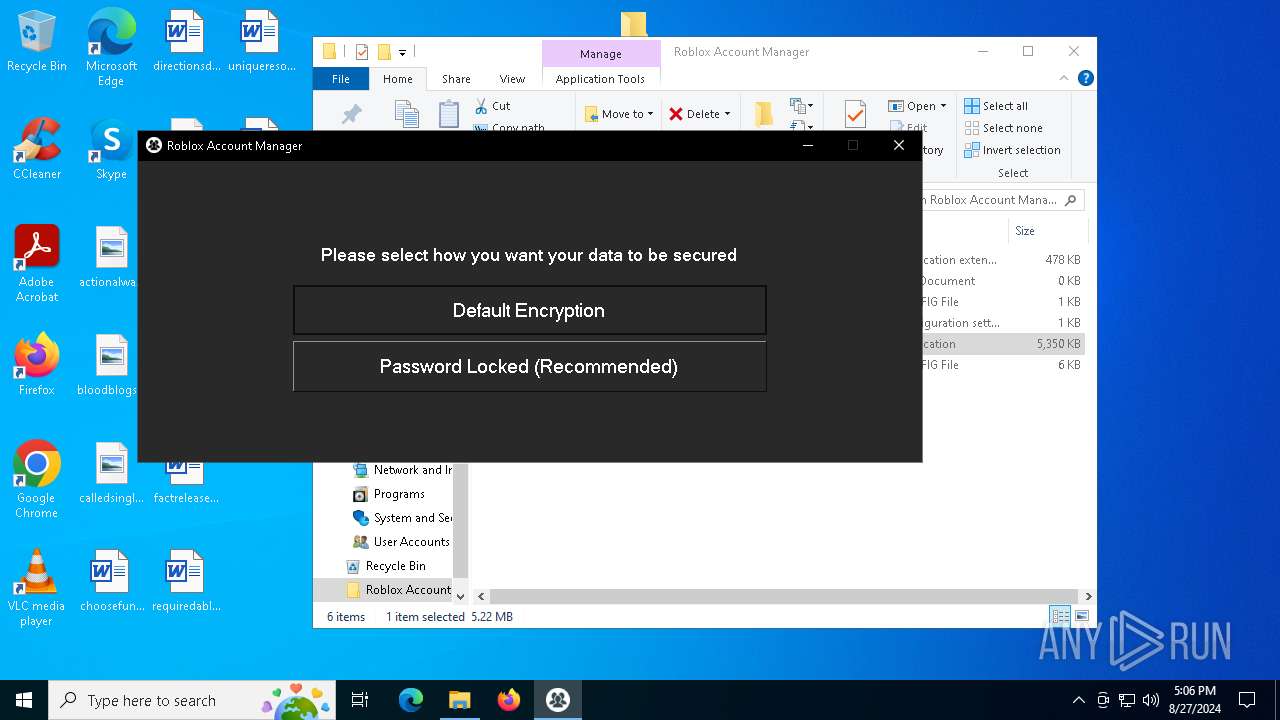This screenshot has height=720, width=1280.
Task: Select Recycle Bin in navigation pane
Action: (385, 566)
